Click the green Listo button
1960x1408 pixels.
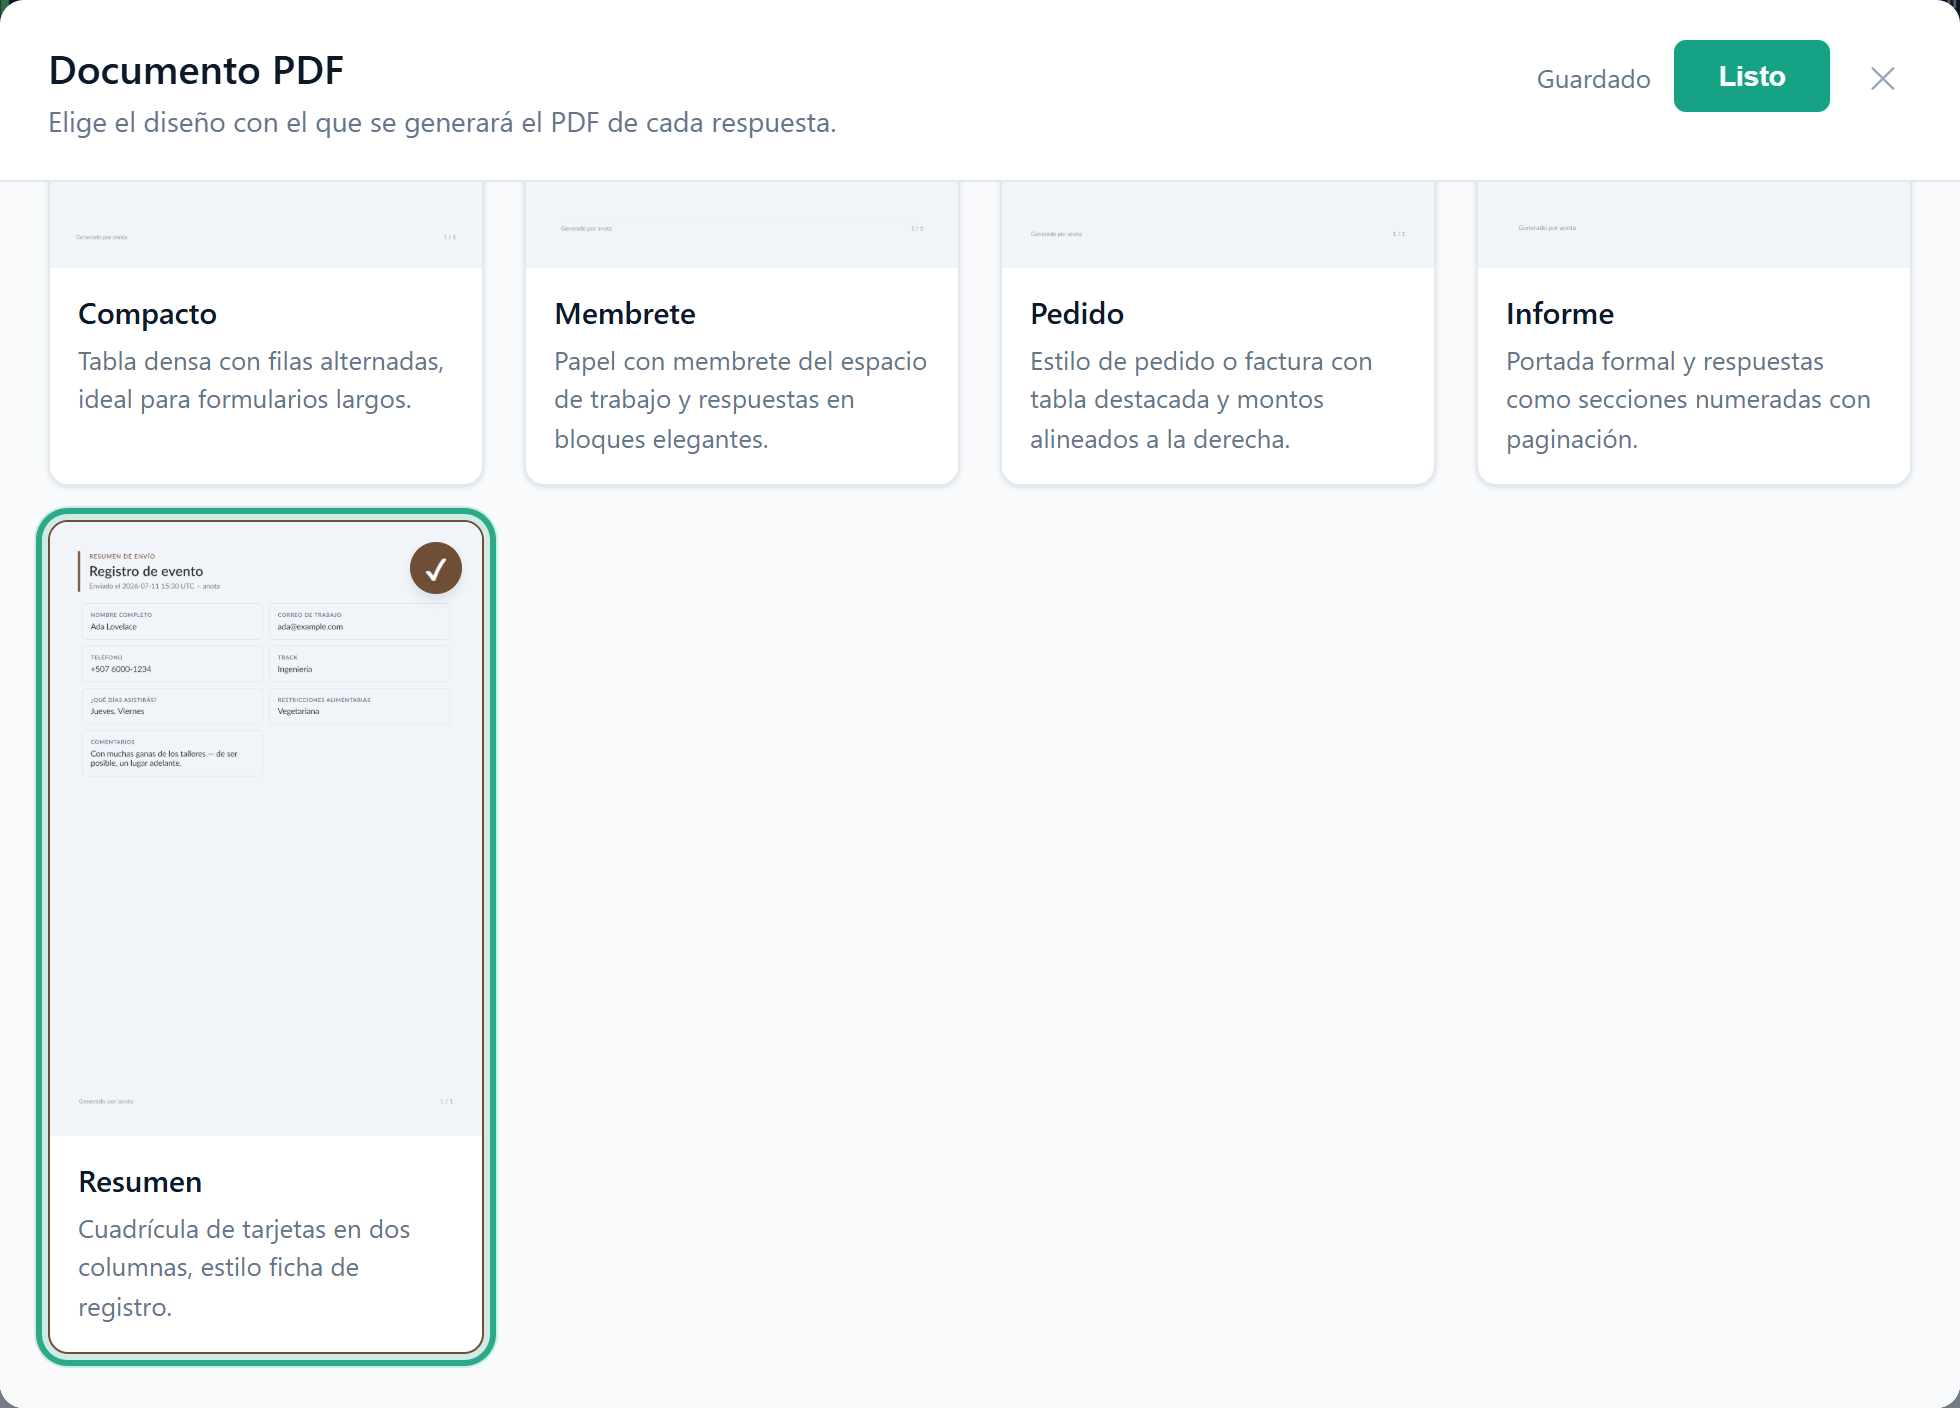pyautogui.click(x=1751, y=76)
